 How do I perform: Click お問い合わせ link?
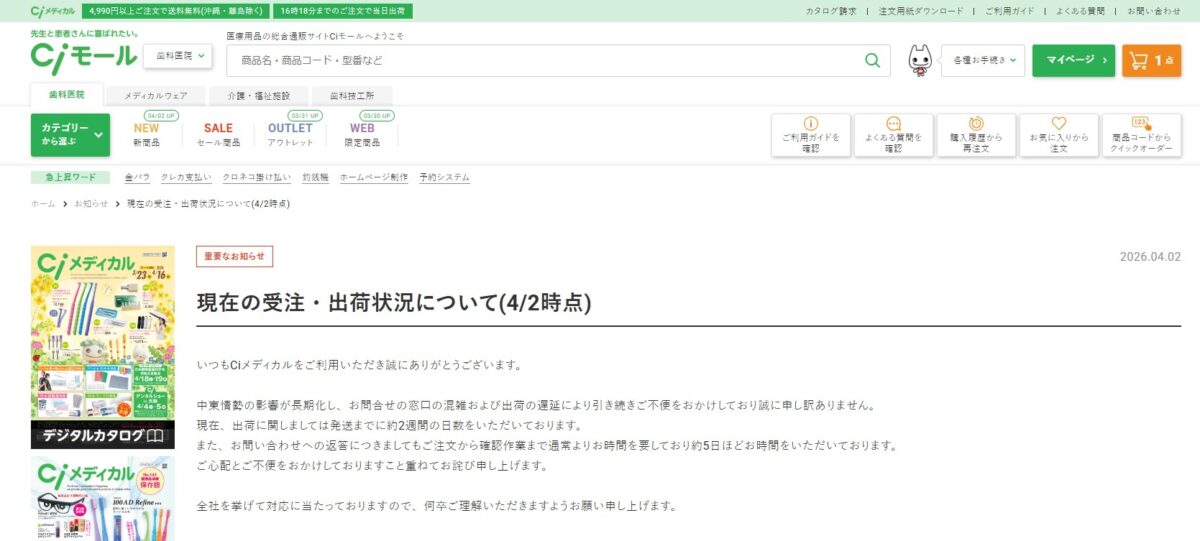1153,11
